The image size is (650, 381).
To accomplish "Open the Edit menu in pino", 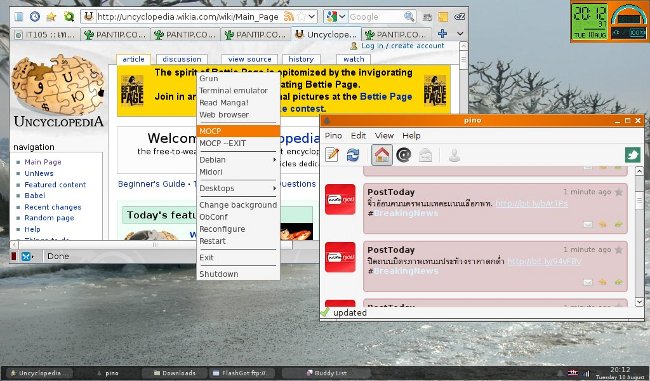I will coord(358,136).
